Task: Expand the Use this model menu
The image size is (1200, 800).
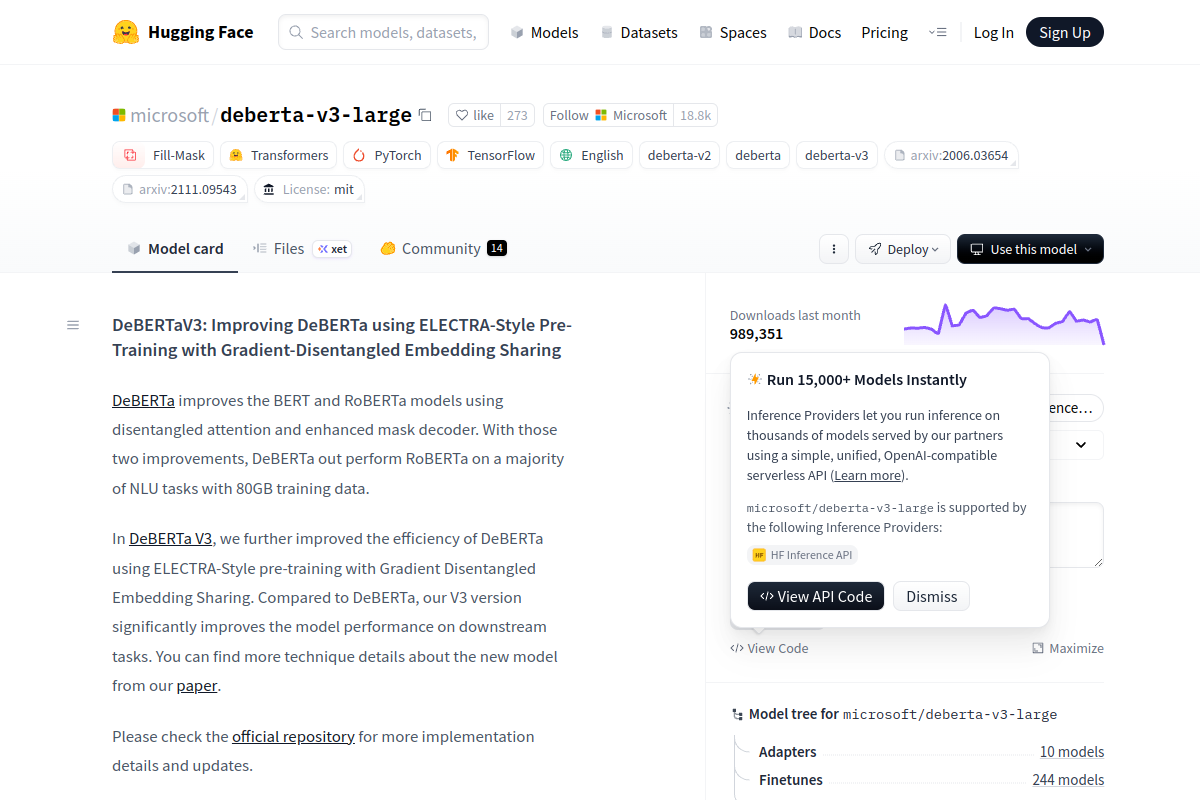Action: click(1030, 248)
